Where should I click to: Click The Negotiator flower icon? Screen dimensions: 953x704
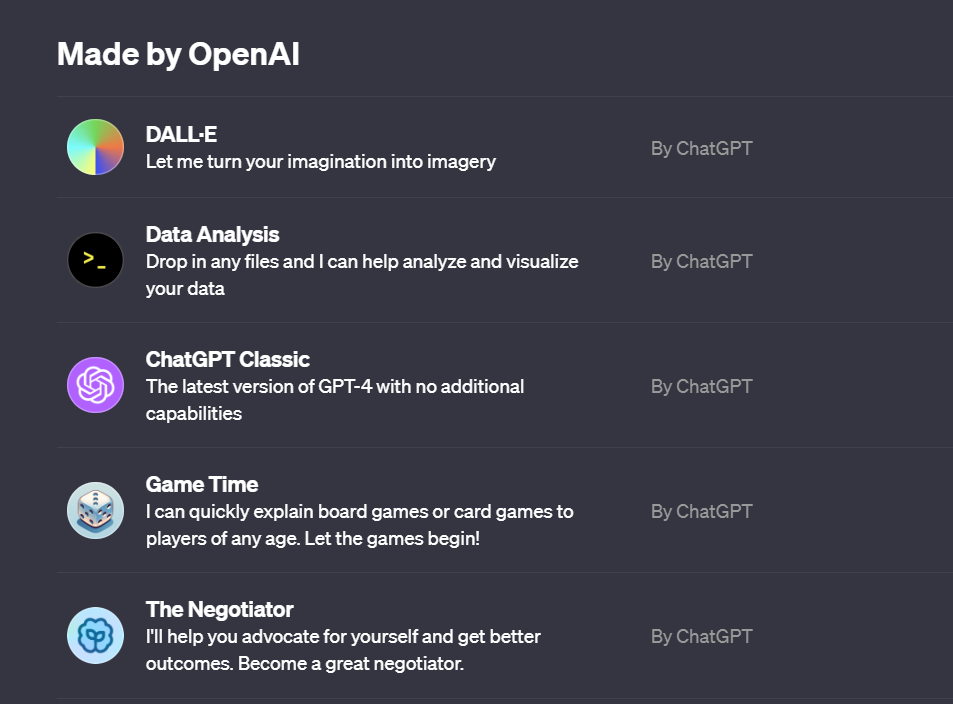pyautogui.click(x=95, y=635)
